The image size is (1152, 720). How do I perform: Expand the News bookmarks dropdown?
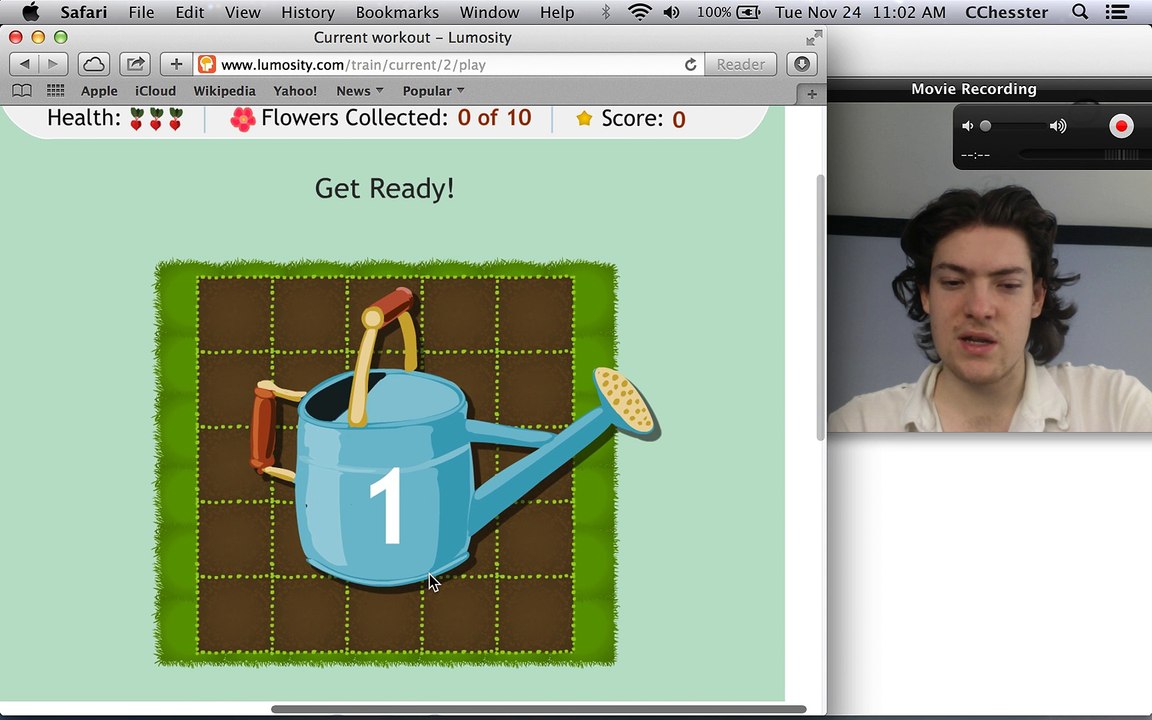tap(359, 90)
